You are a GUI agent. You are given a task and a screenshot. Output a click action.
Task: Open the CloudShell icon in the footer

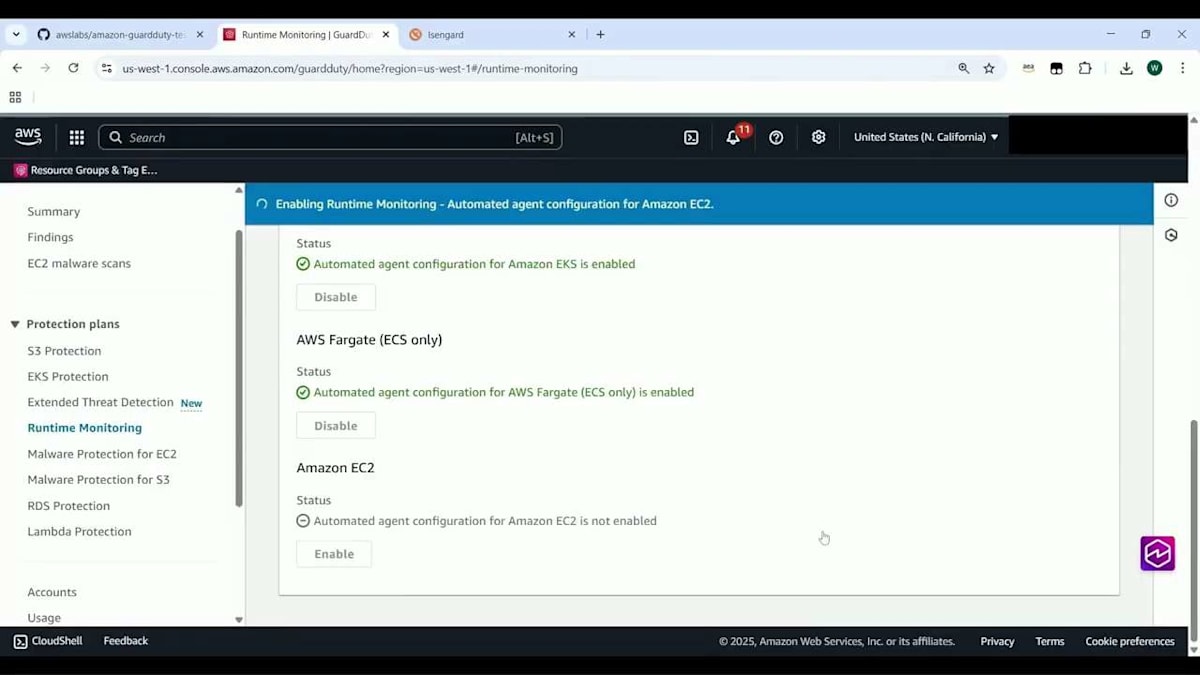pos(20,641)
